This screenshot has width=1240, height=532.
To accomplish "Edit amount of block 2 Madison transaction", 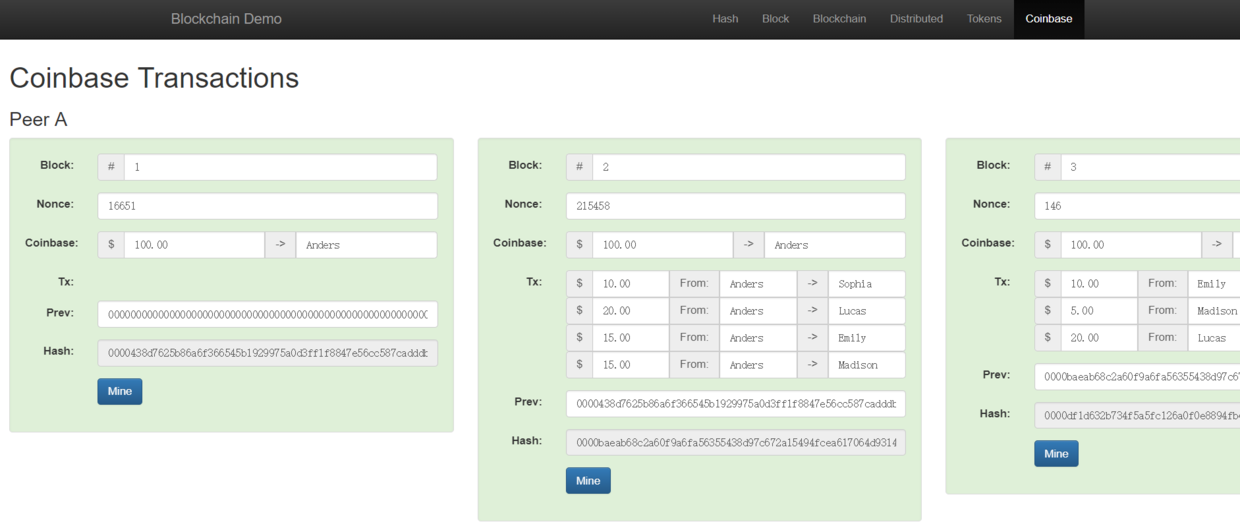I will (x=630, y=365).
